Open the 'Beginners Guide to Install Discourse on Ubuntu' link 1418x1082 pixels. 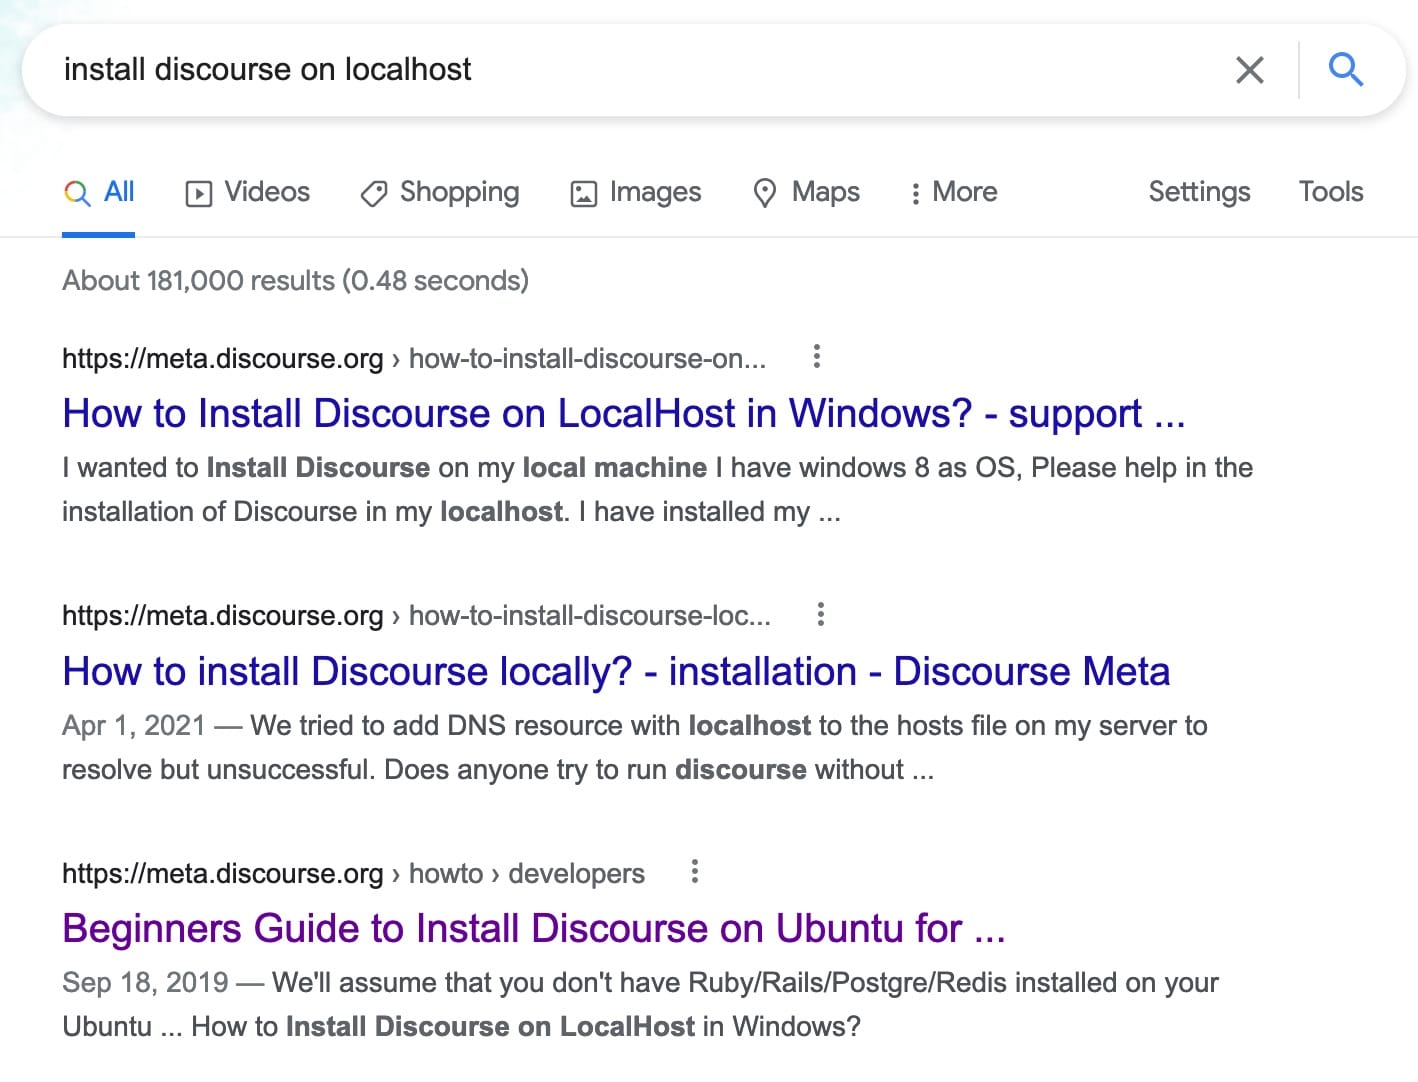534,928
